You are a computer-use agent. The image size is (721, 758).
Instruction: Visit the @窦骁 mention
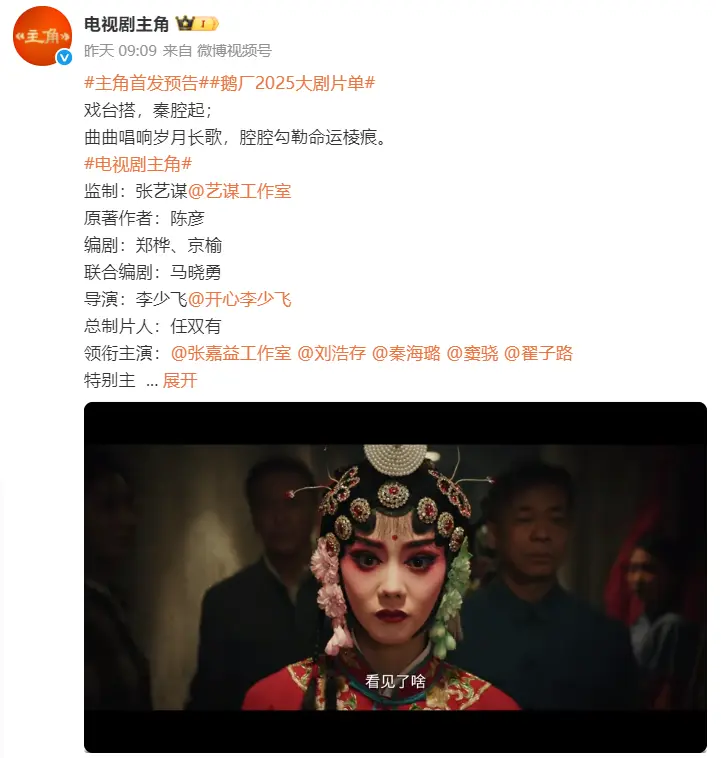472,353
